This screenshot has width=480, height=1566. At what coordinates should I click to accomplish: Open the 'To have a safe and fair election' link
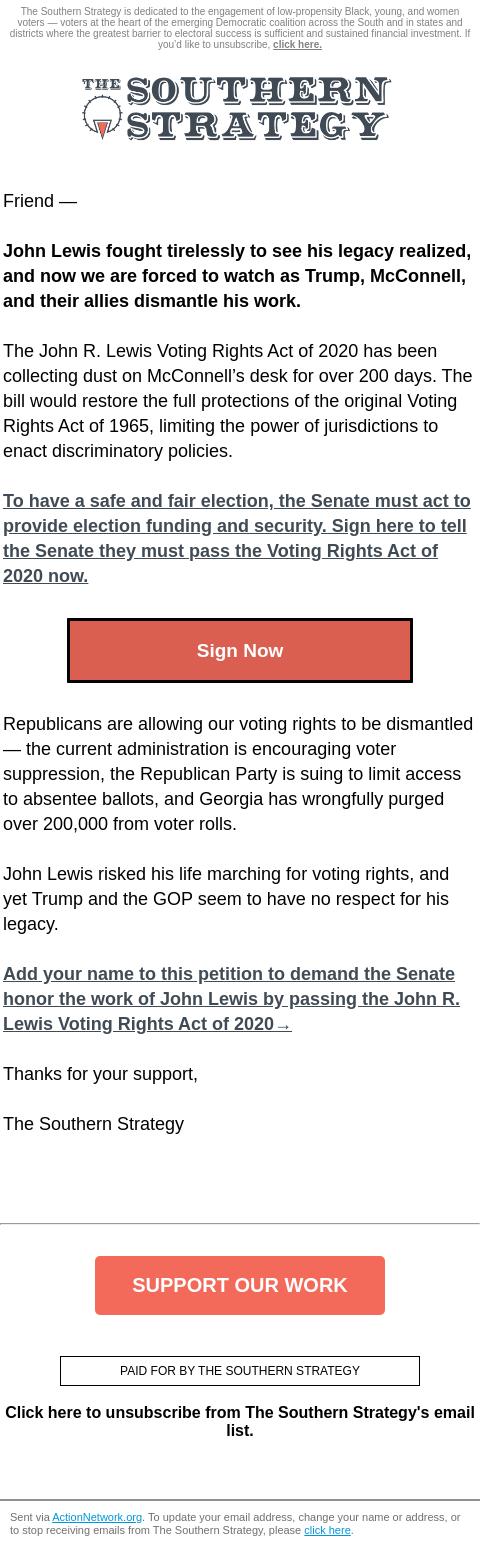tap(236, 538)
